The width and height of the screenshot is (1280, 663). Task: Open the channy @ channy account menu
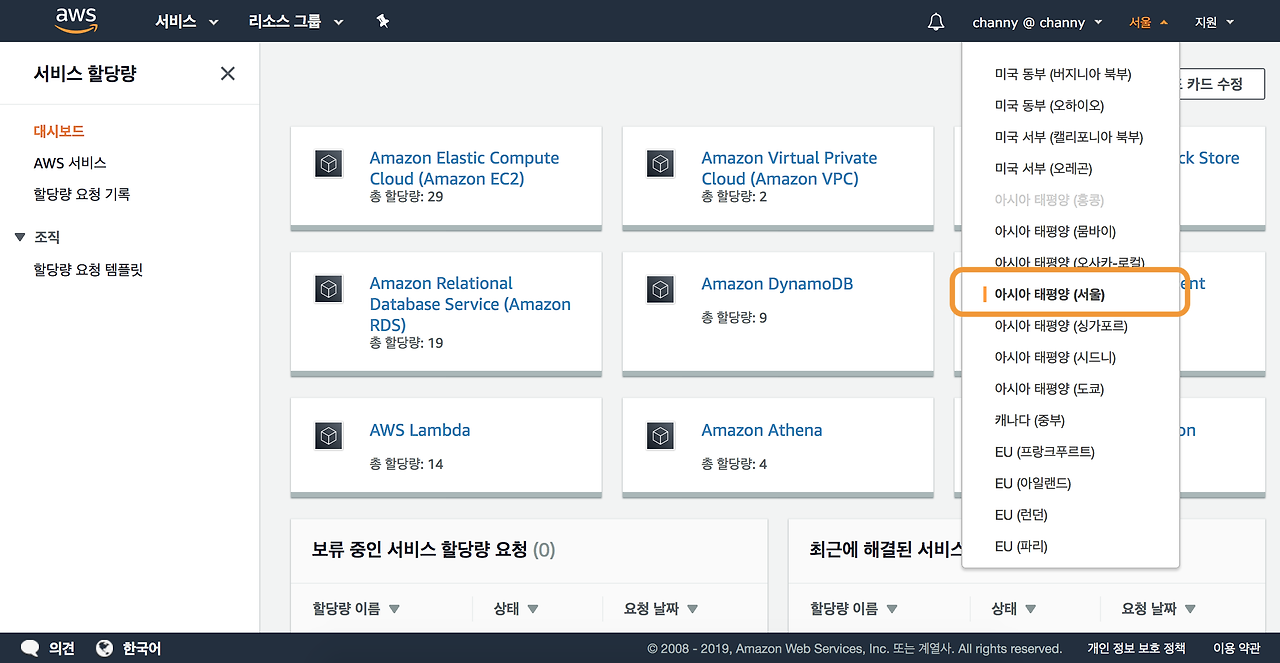[1037, 21]
